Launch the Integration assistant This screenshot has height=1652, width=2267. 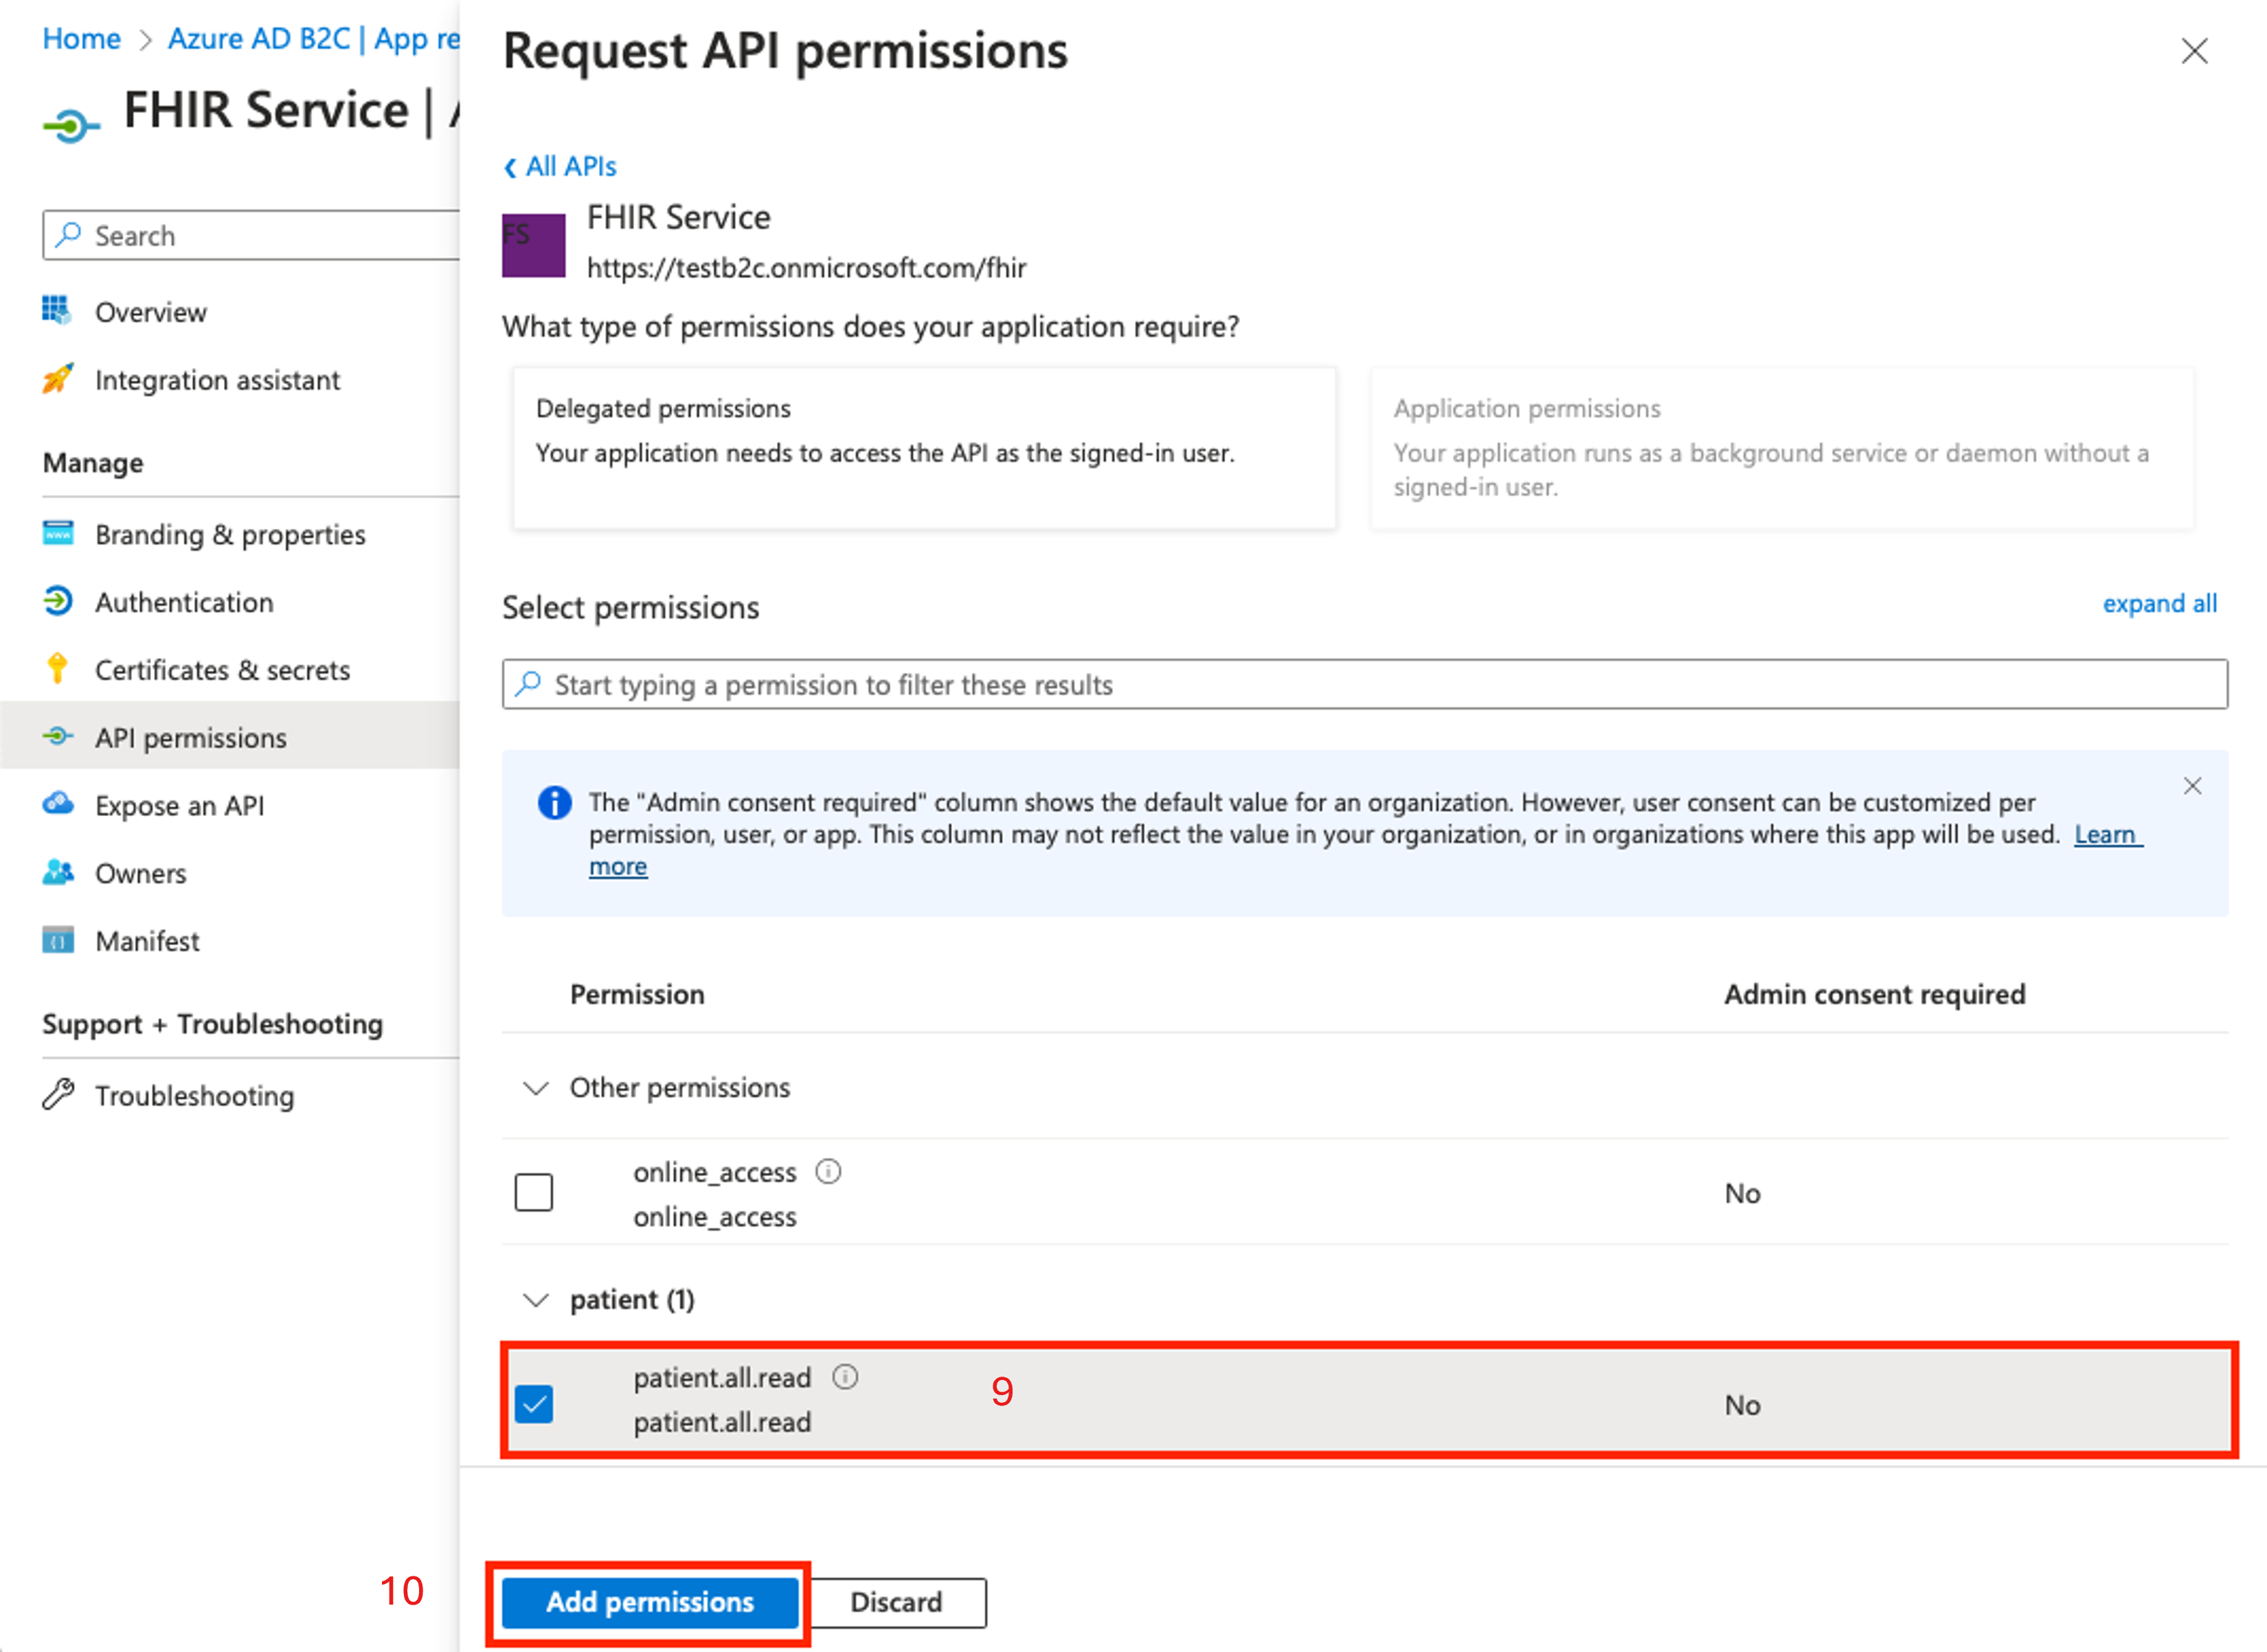(x=218, y=380)
